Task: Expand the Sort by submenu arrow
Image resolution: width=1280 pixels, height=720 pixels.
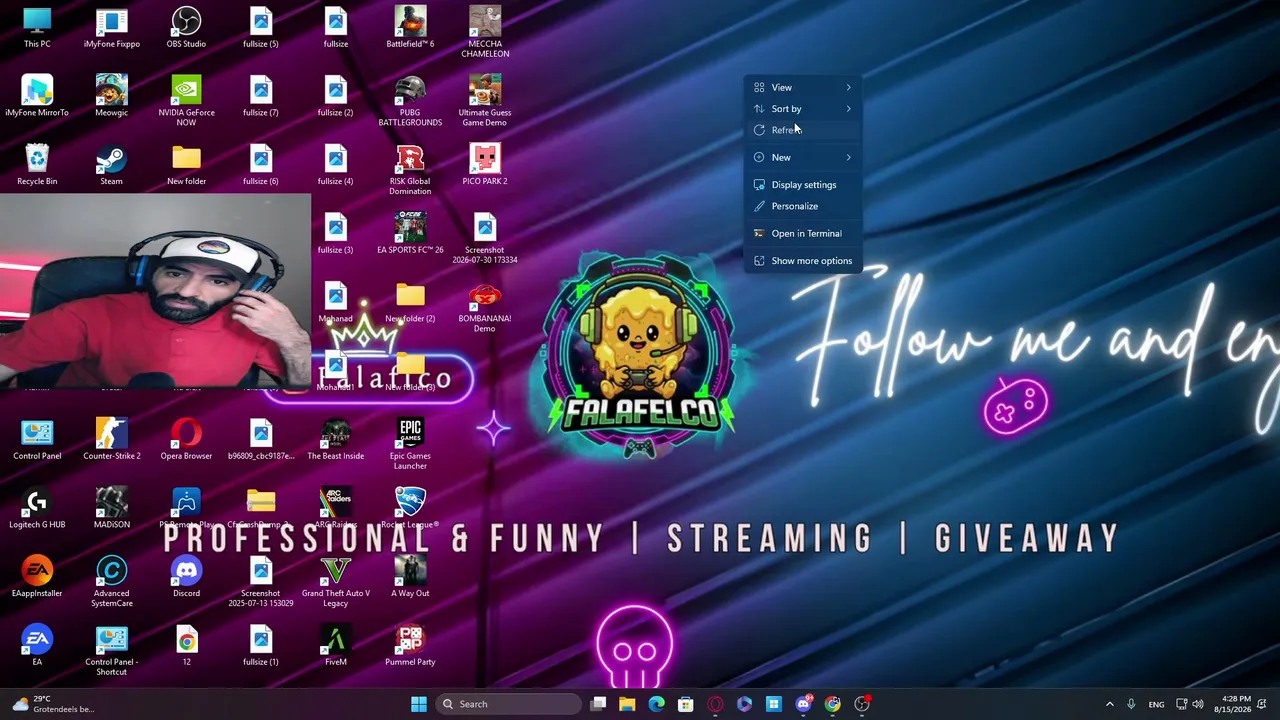Action: click(849, 109)
